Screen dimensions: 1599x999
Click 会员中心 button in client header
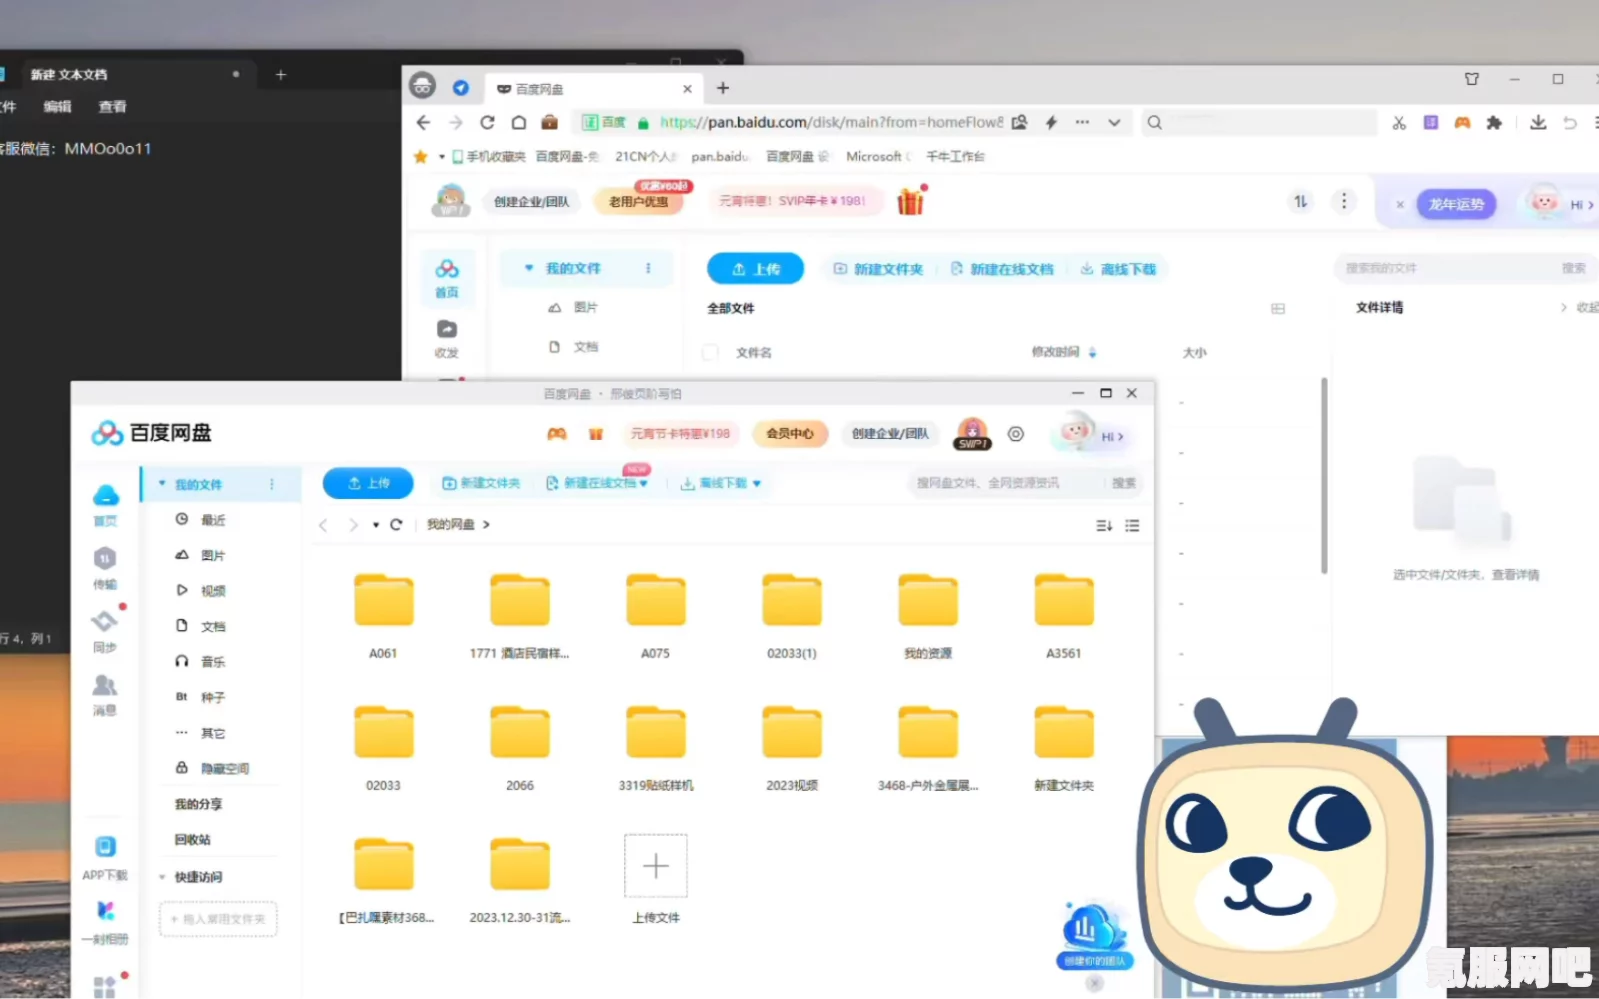[x=790, y=434]
